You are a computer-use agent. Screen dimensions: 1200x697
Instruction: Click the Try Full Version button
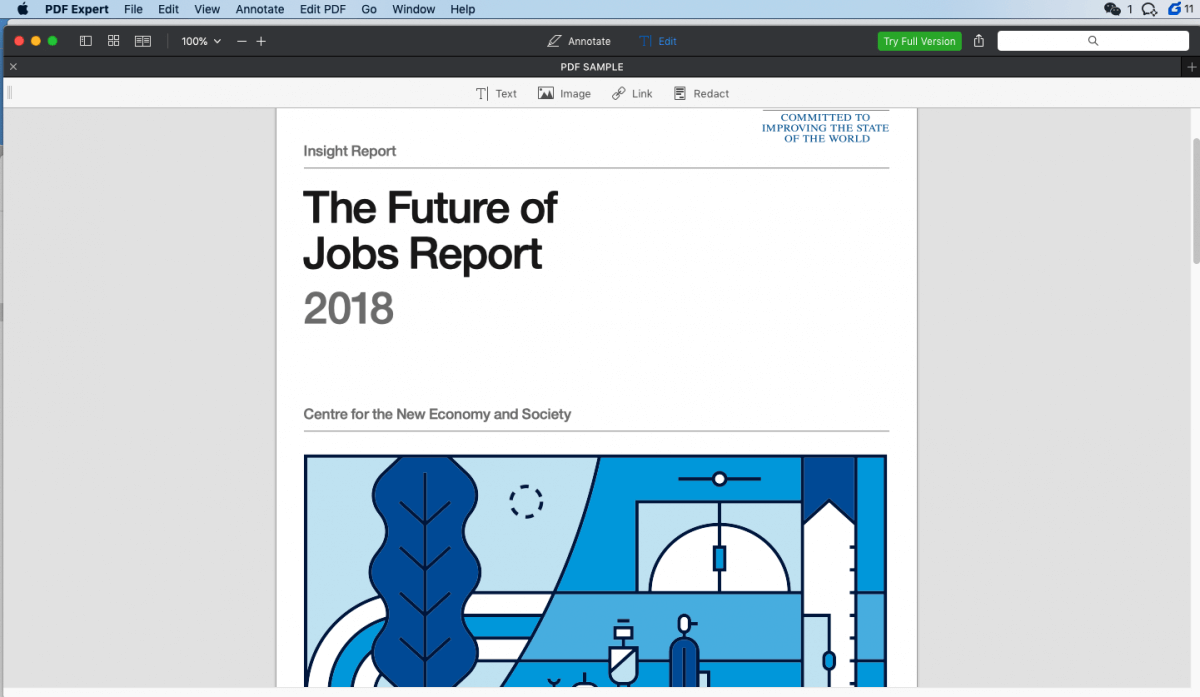919,41
